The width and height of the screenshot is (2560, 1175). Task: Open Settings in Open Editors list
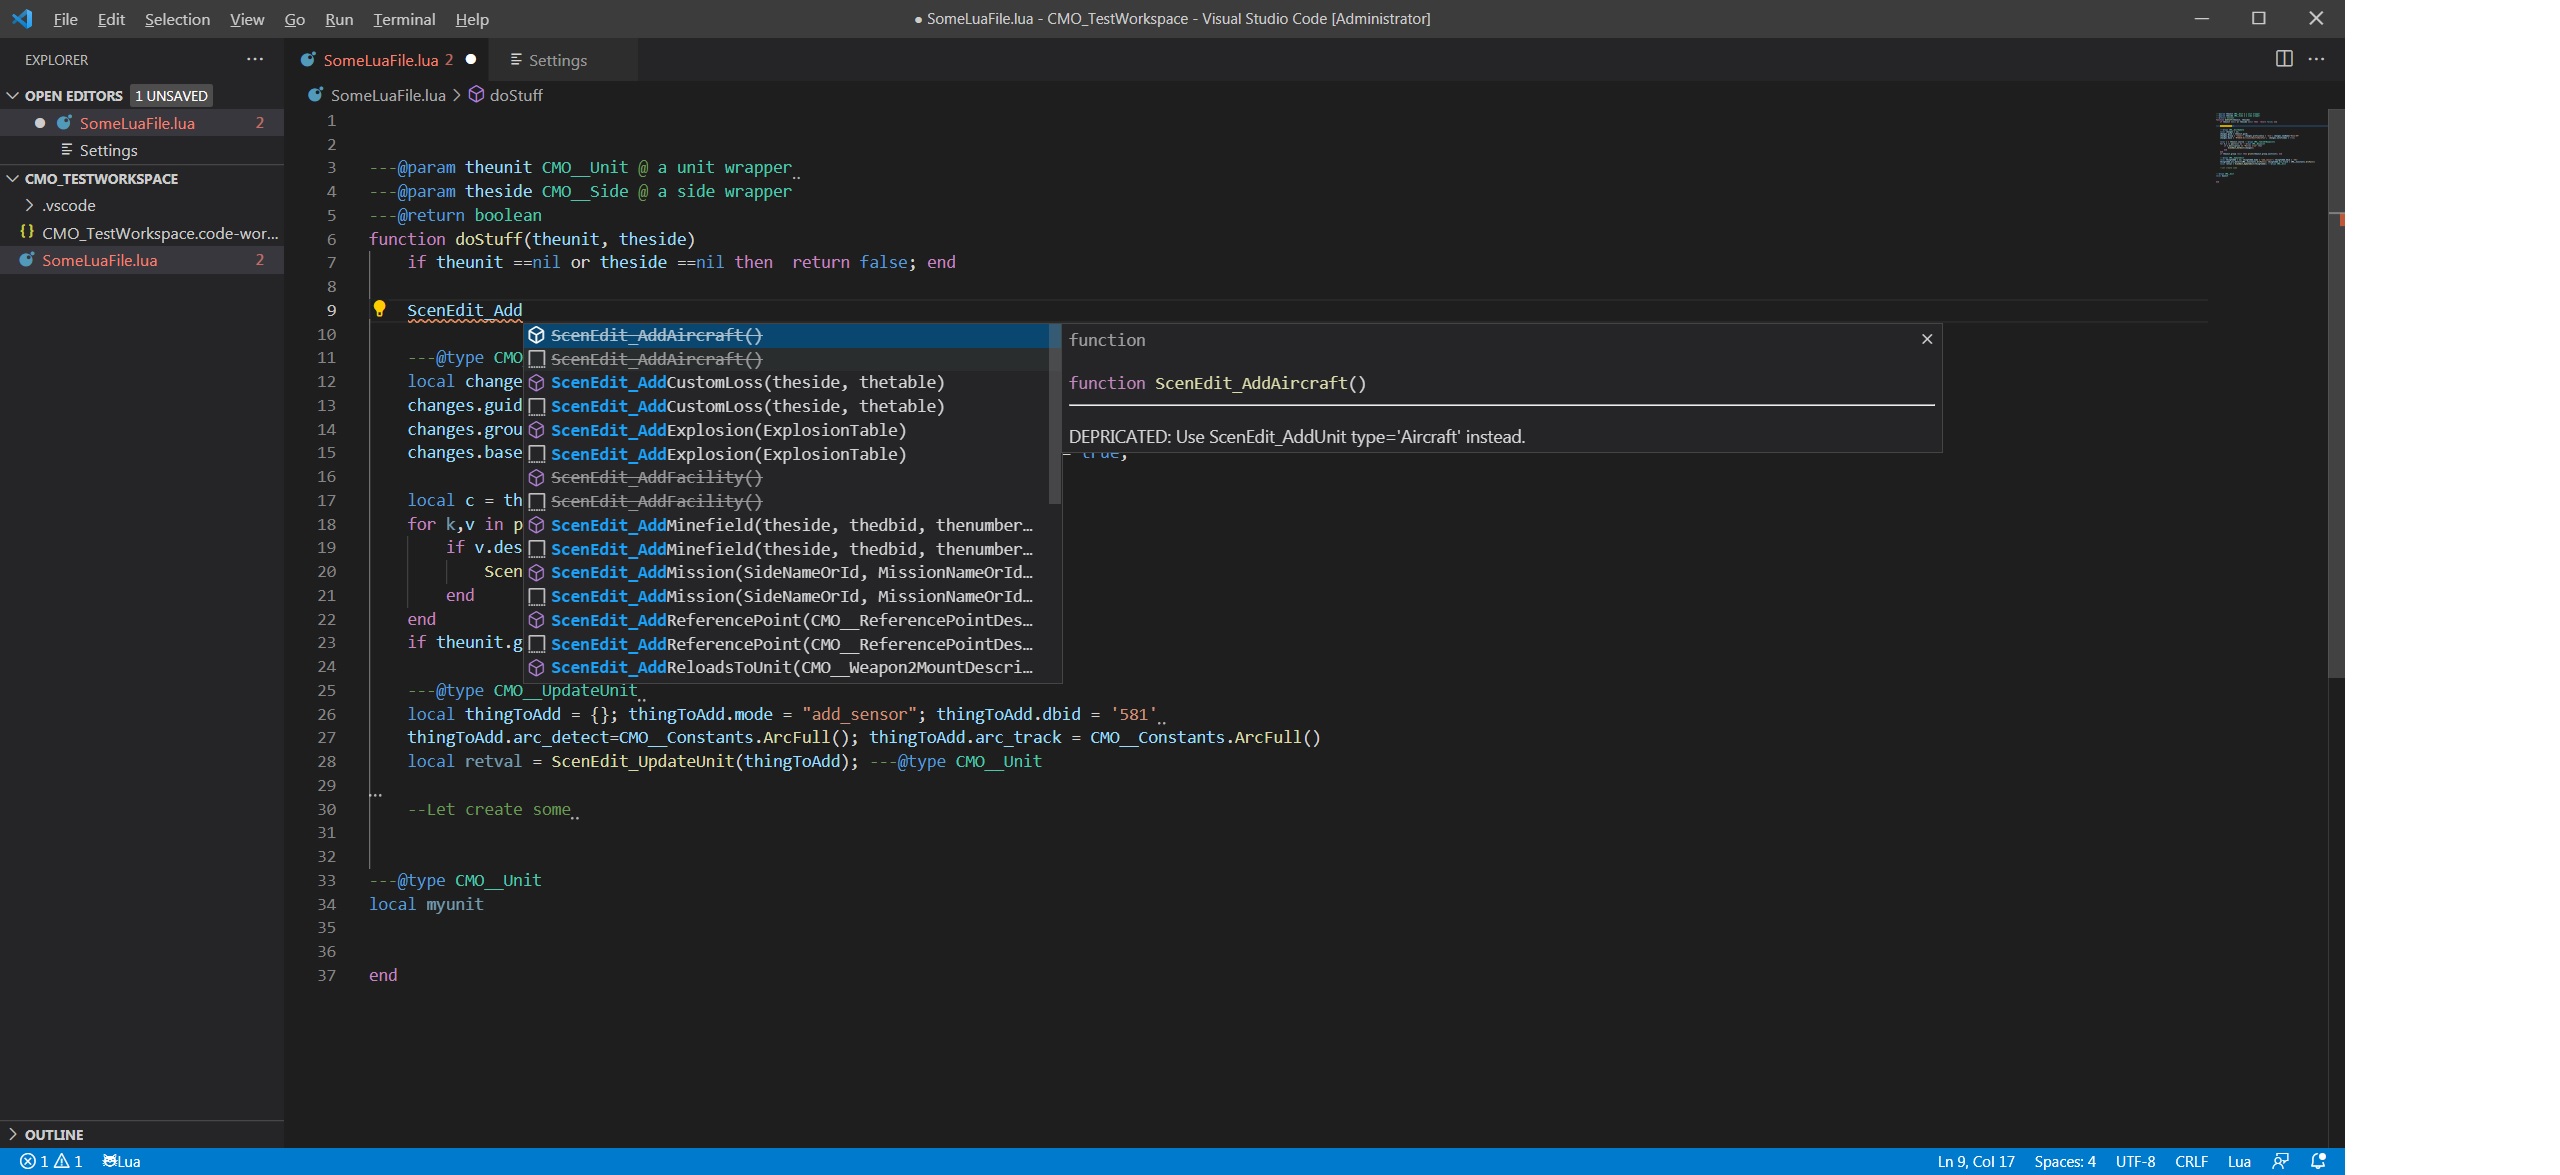pyautogui.click(x=142, y=150)
